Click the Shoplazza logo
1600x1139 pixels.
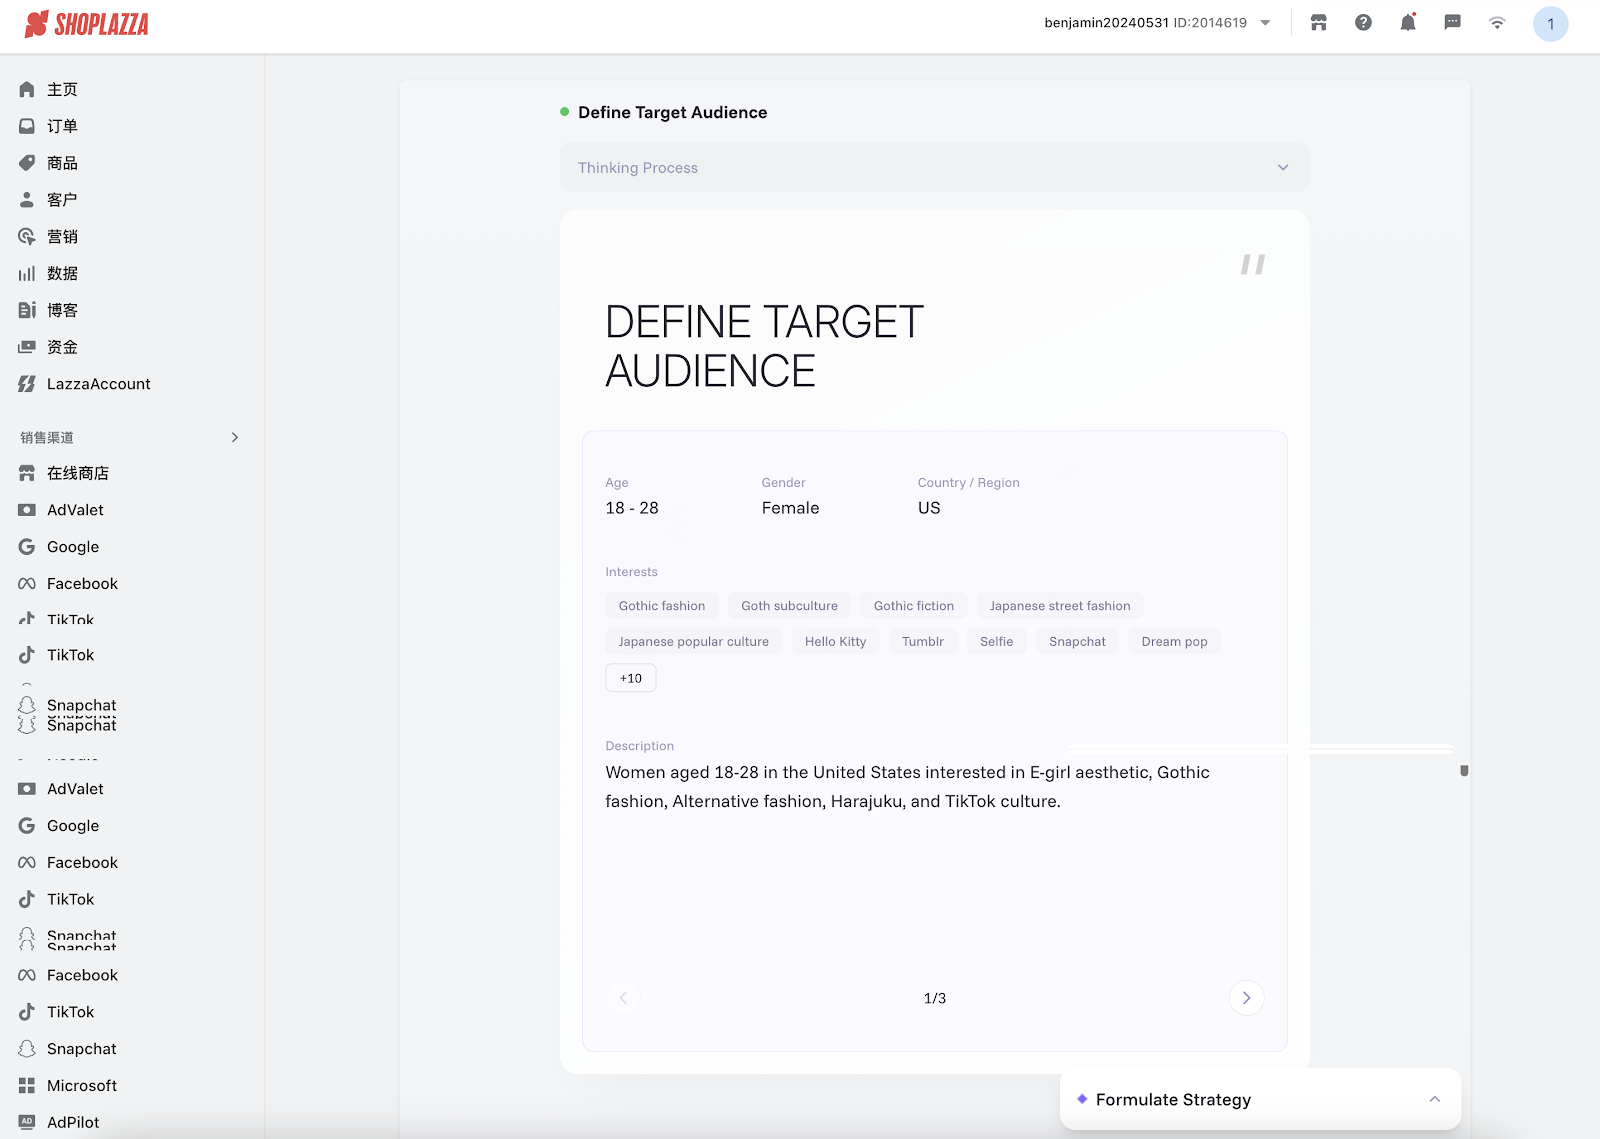click(x=87, y=24)
